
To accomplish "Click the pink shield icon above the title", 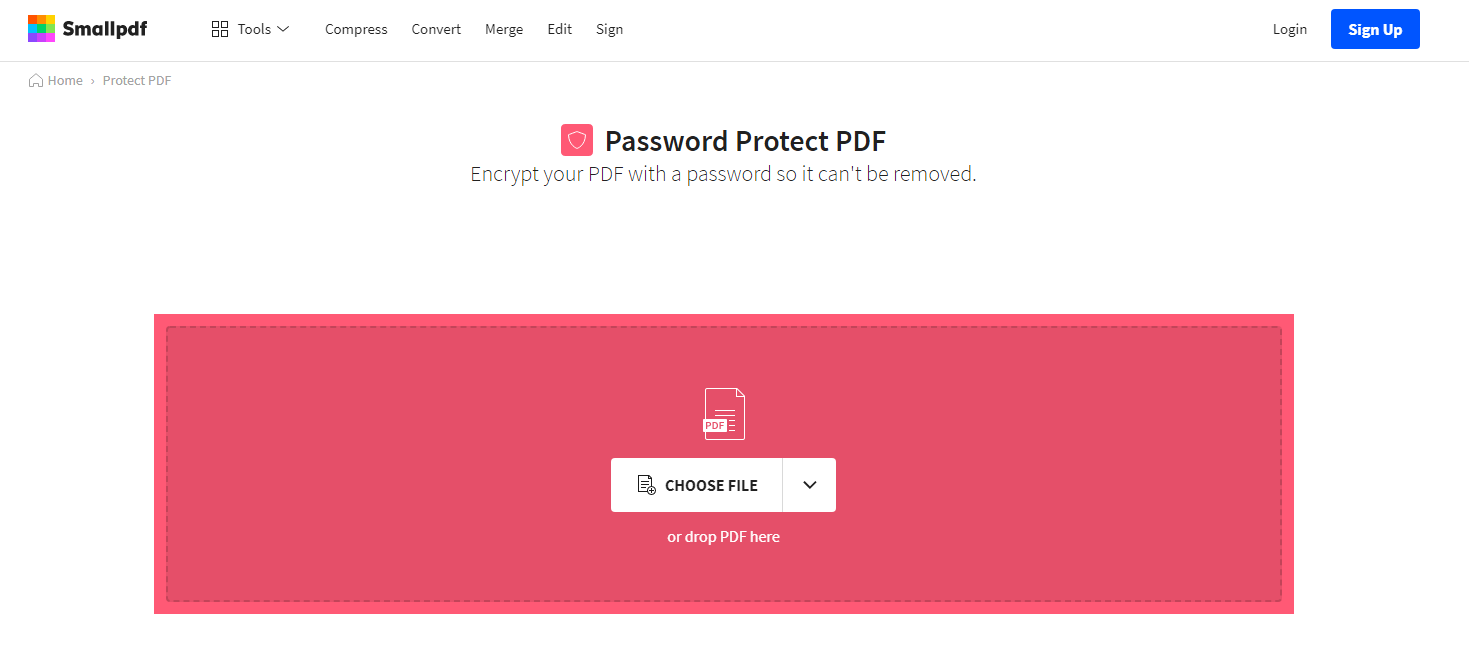I will 577,140.
